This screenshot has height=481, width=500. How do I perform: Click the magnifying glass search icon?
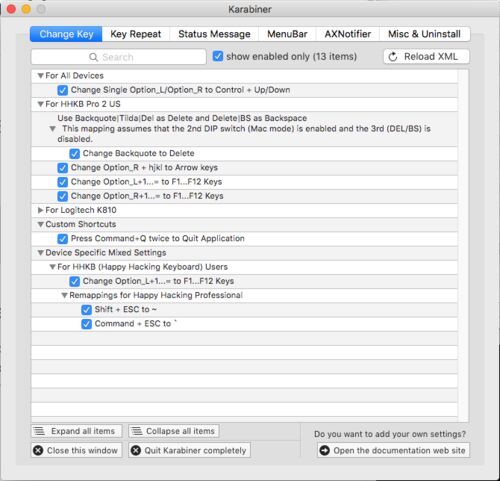pyautogui.click(x=93, y=57)
